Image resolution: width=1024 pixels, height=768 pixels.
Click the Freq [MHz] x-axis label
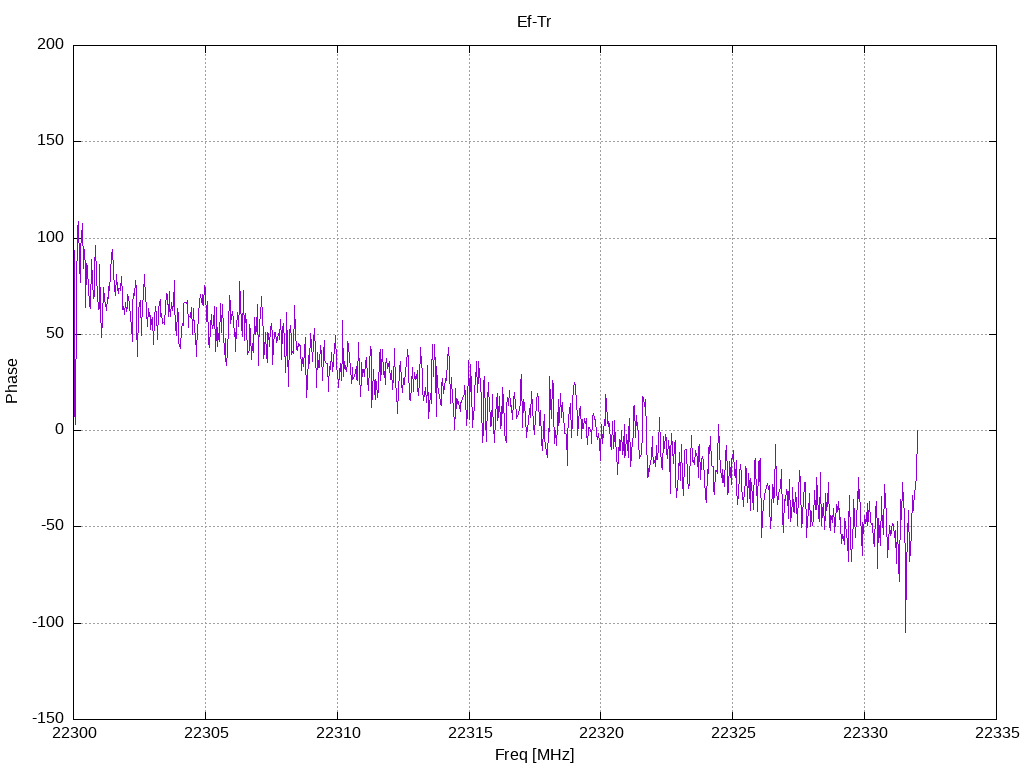534,755
